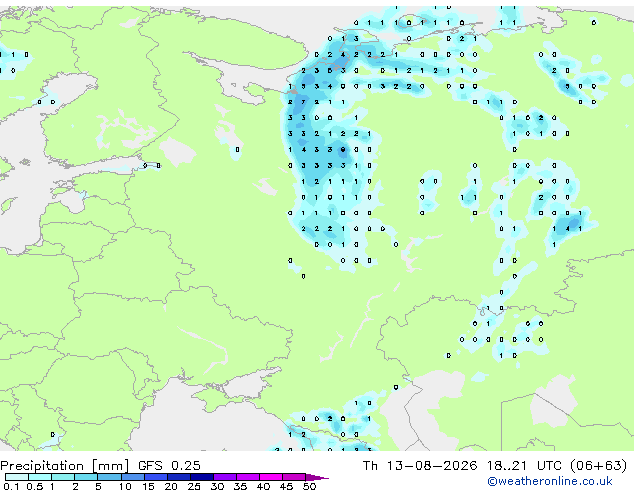Click the 1–2 mm legend color swatch
This screenshot has width=634, height=490.
63,477
